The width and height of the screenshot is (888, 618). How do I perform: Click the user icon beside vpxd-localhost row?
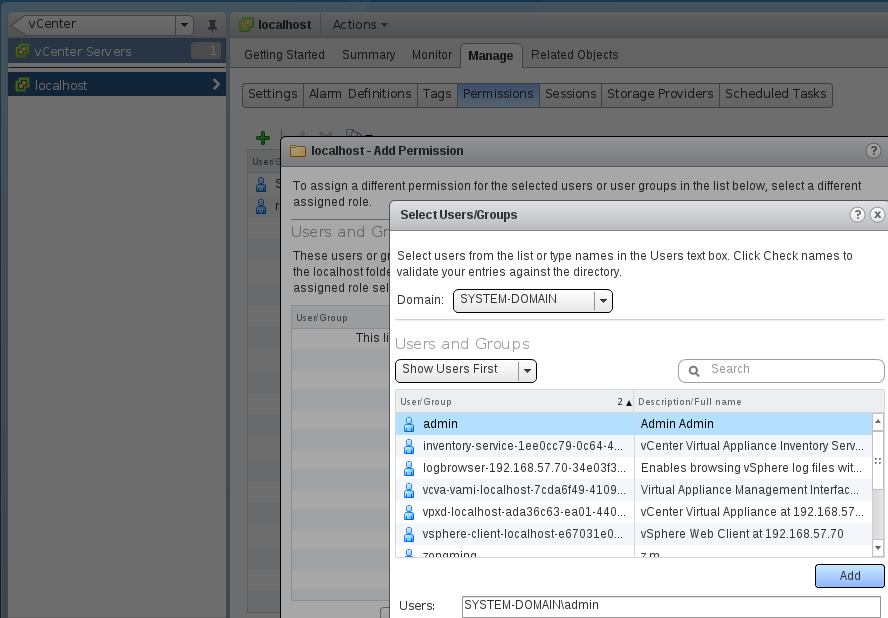tap(409, 513)
